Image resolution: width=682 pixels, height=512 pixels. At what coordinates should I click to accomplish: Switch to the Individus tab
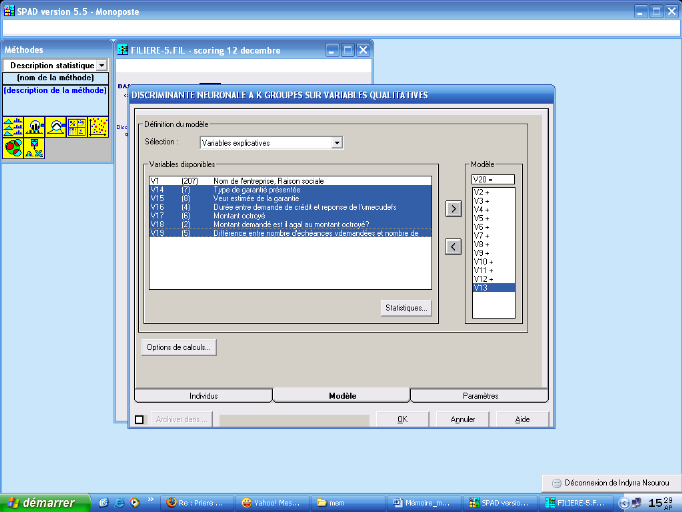click(x=203, y=396)
